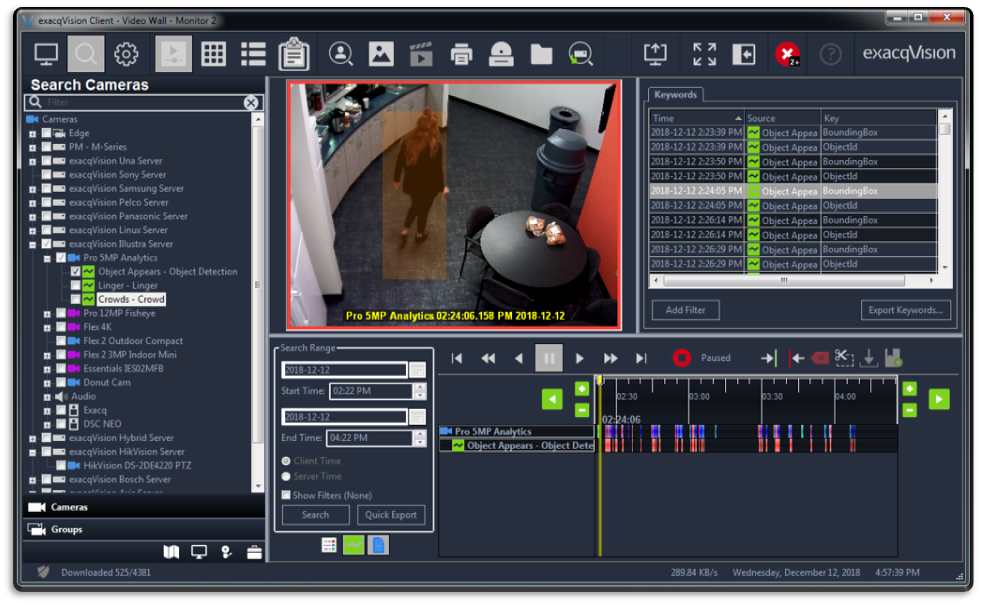Screen dimensions: 981x605
Task: Open the image thumbnail search icon
Action: [x=381, y=54]
